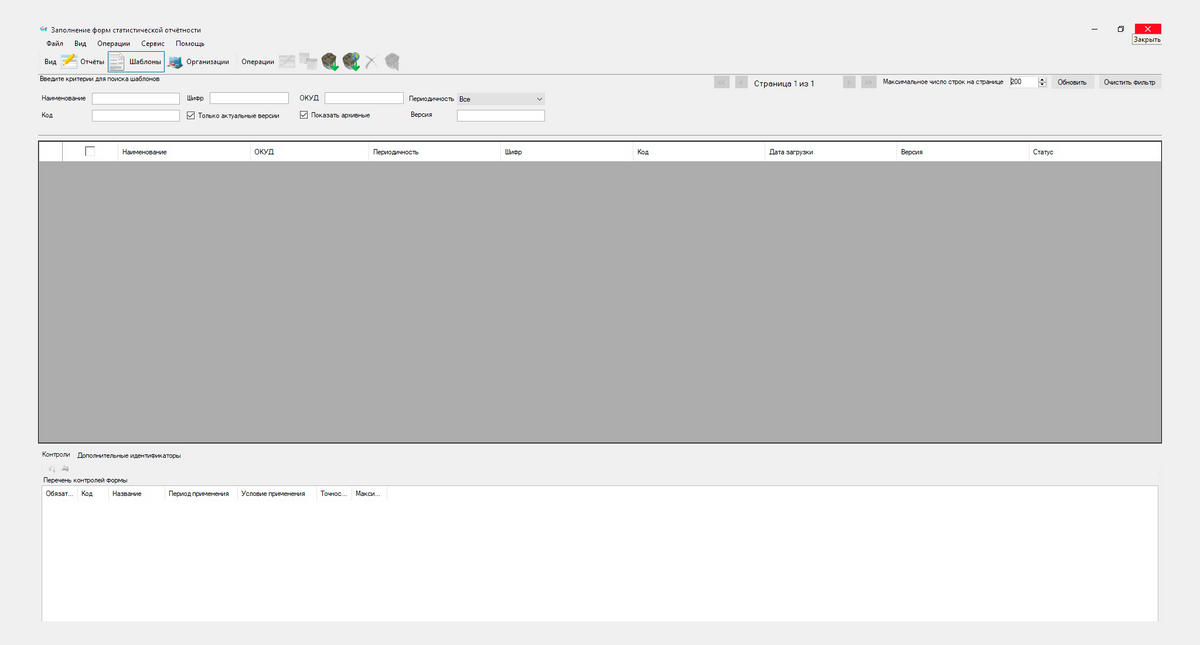The height and width of the screenshot is (645, 1200).
Task: Increase max rows per page stepper
Action: pos(1042,79)
